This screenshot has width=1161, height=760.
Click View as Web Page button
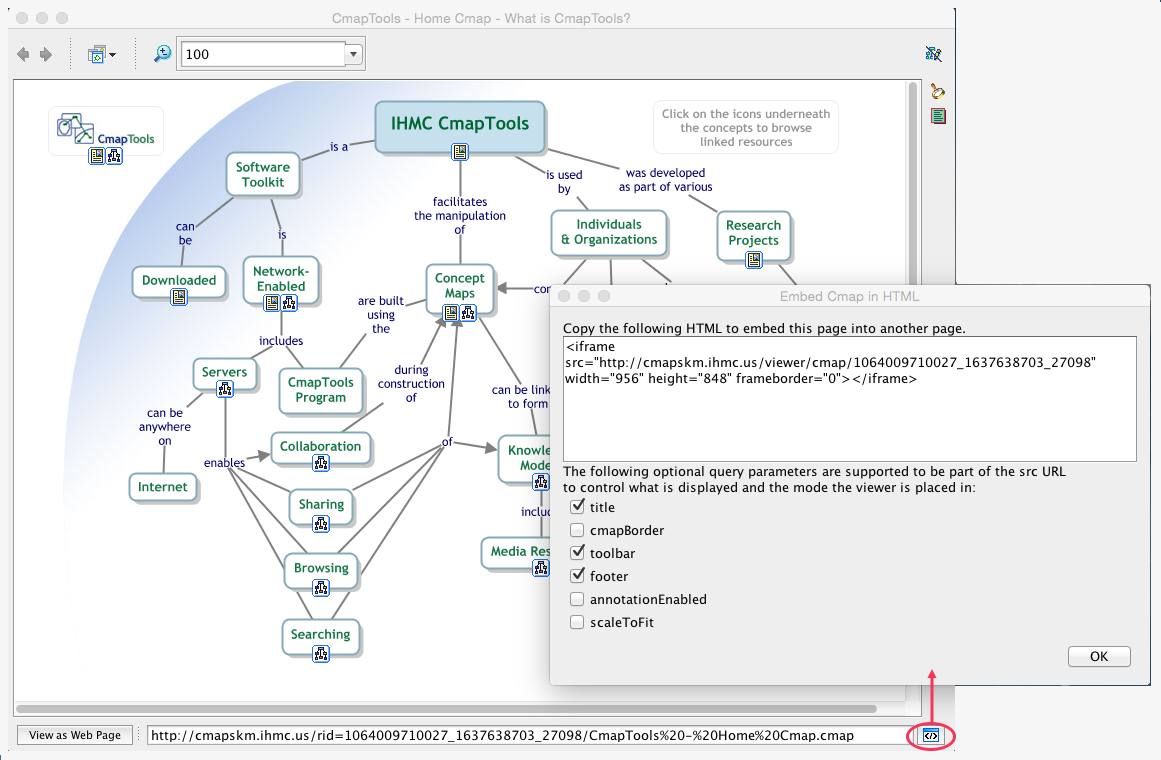[x=75, y=735]
